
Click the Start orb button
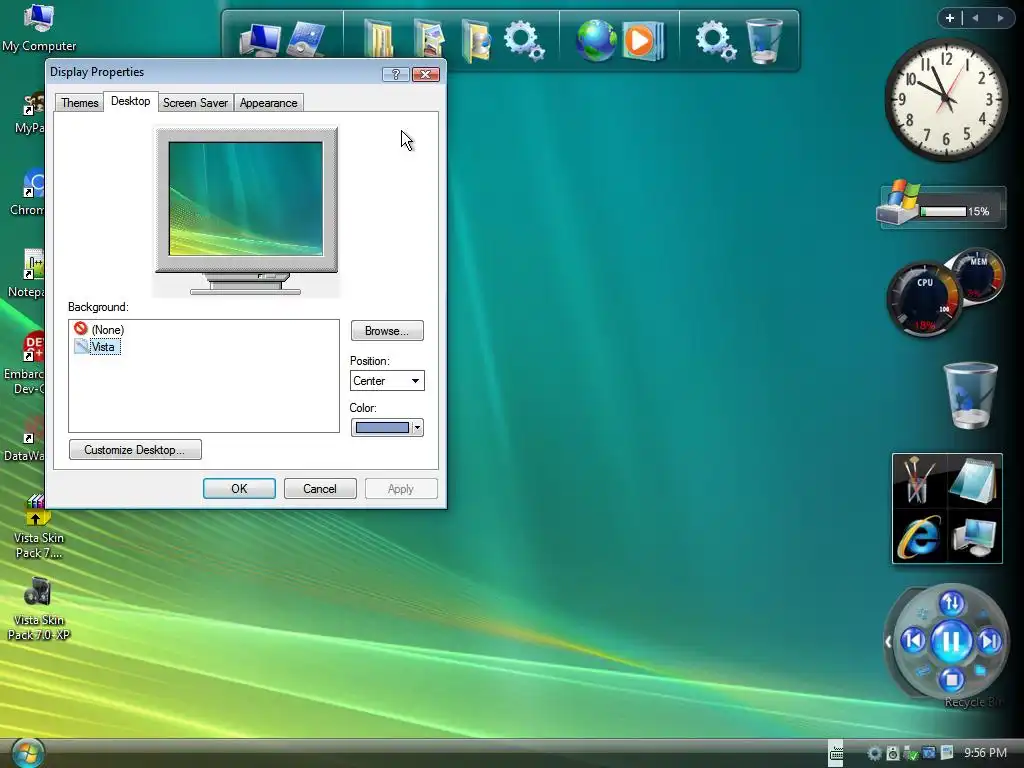point(28,752)
